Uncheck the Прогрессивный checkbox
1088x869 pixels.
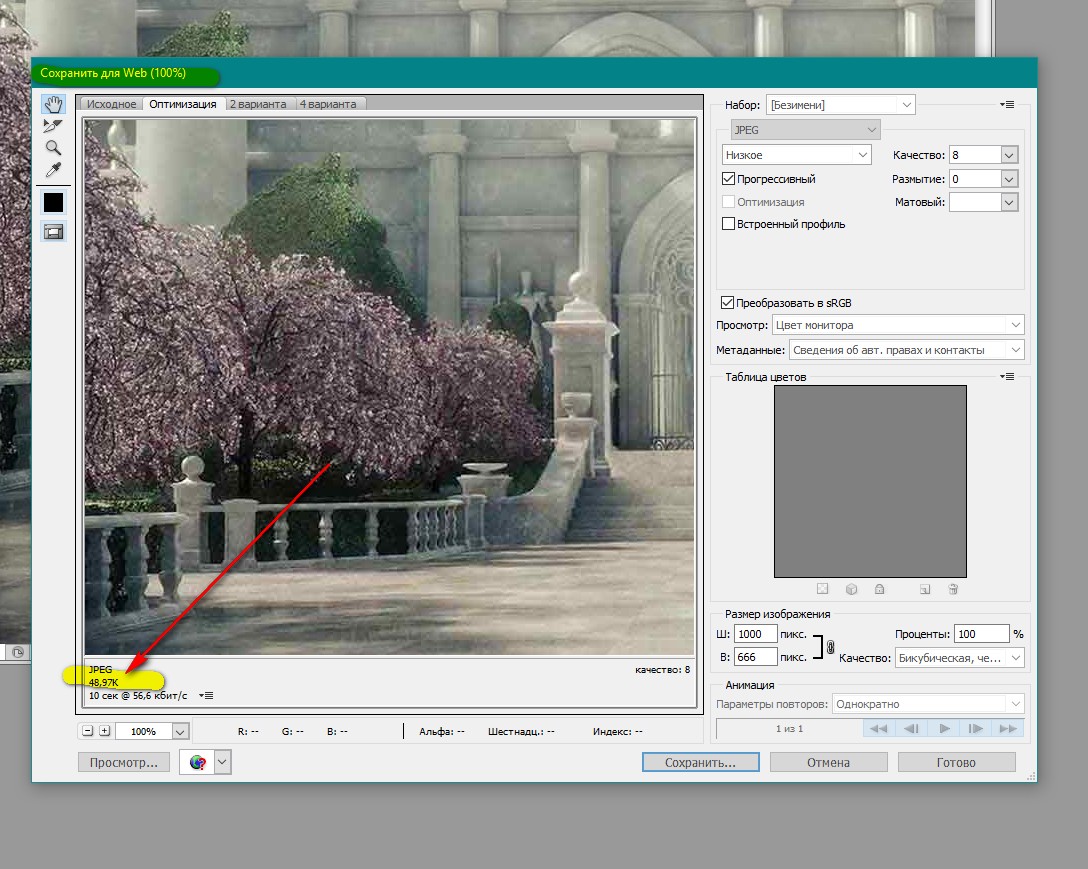[729, 179]
